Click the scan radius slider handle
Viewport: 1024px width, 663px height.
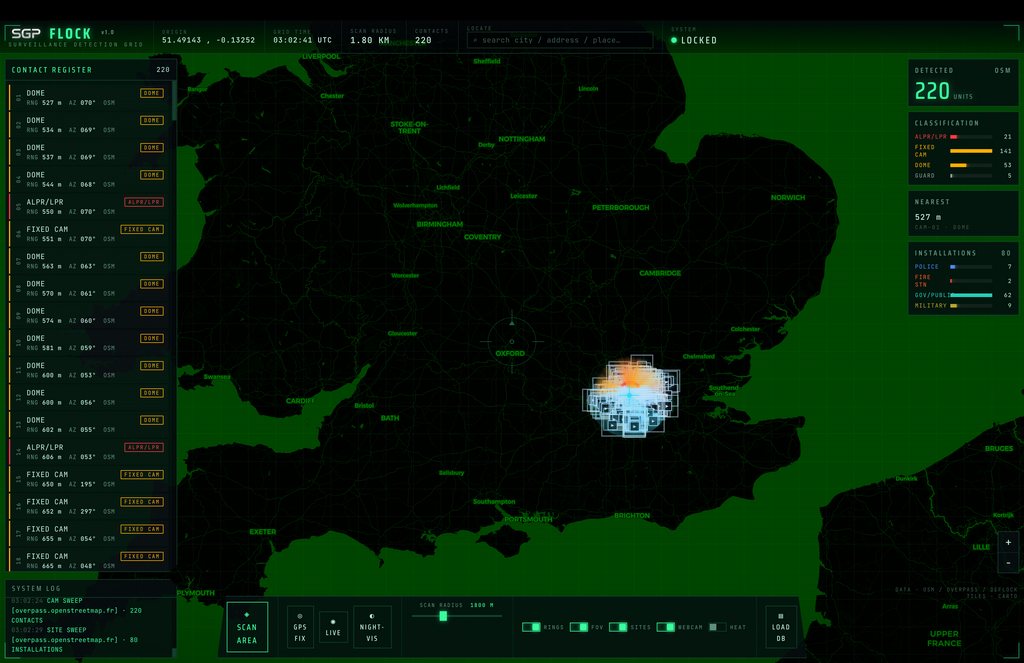click(443, 616)
